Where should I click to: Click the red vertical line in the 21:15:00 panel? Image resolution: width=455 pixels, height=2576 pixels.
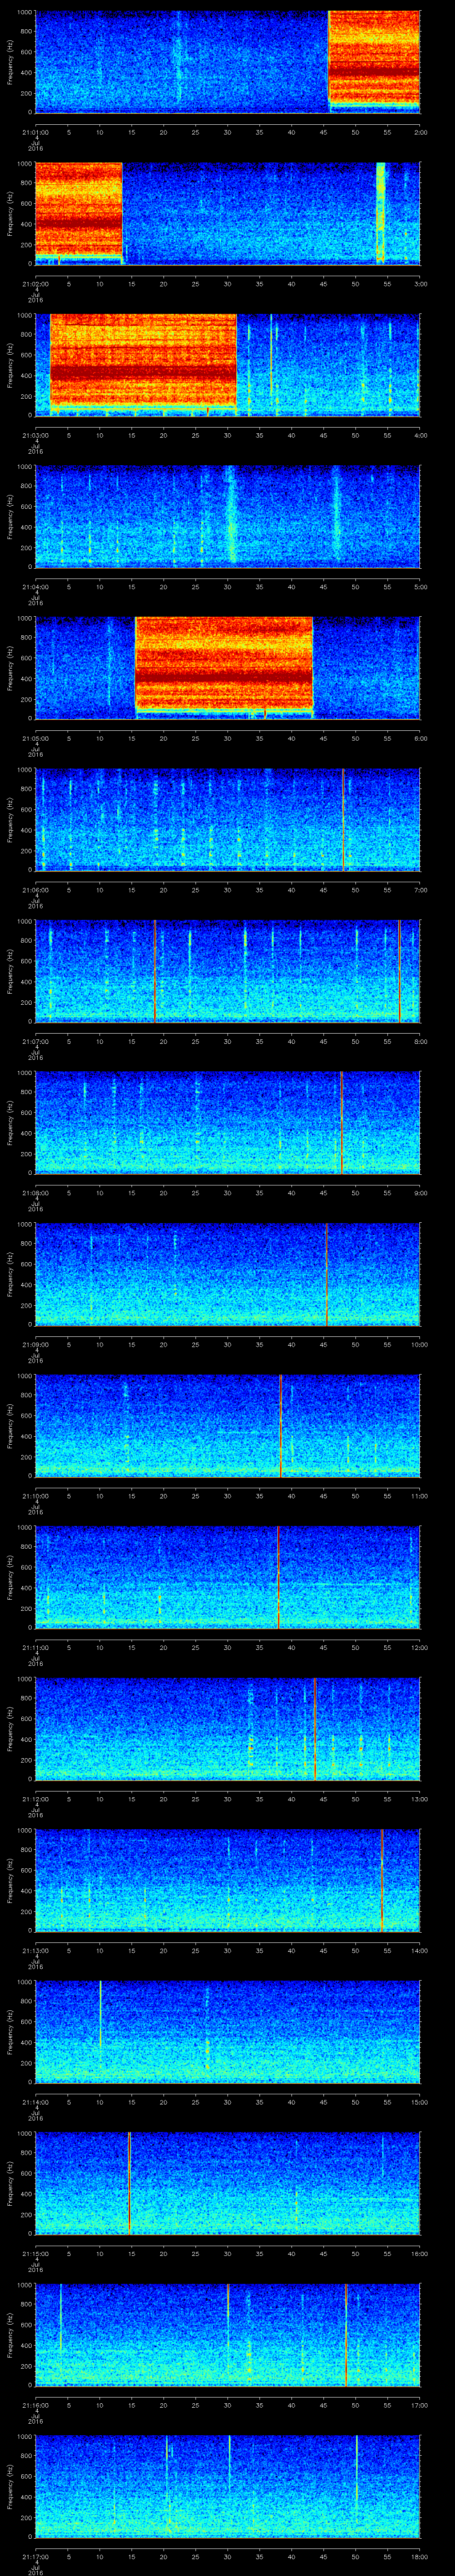[x=129, y=2182]
